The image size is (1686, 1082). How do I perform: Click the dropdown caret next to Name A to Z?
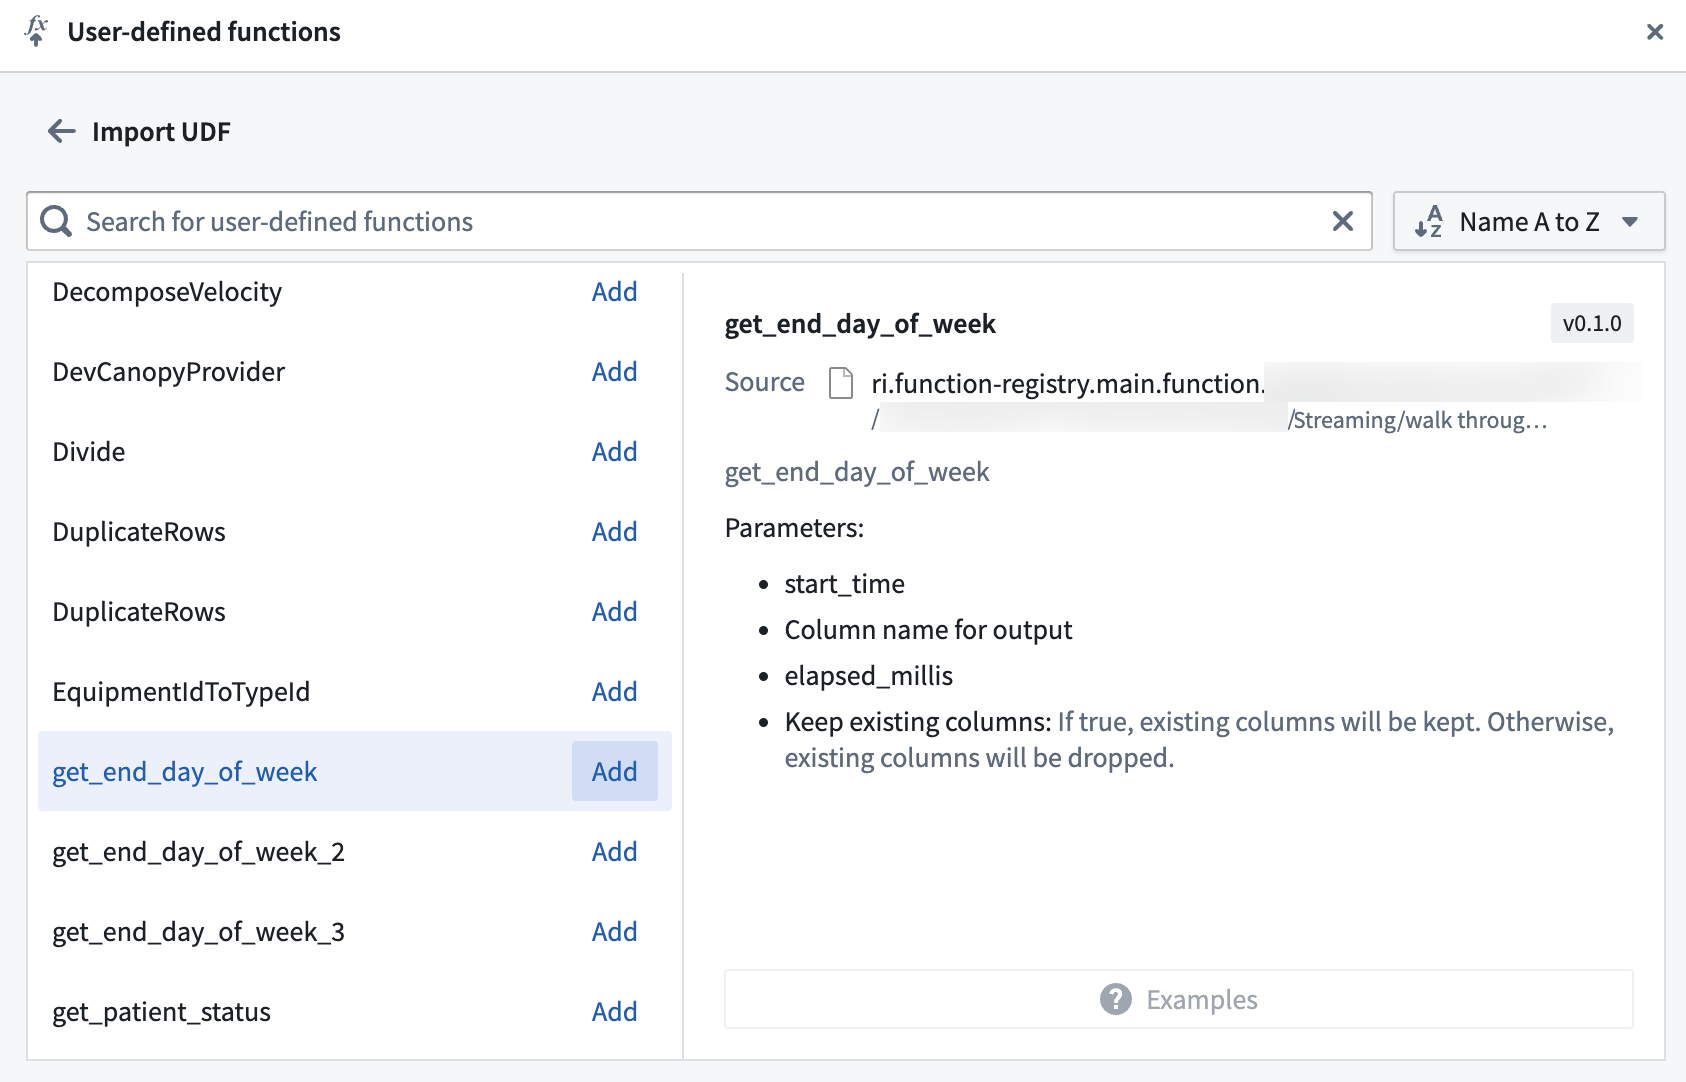tap(1630, 221)
